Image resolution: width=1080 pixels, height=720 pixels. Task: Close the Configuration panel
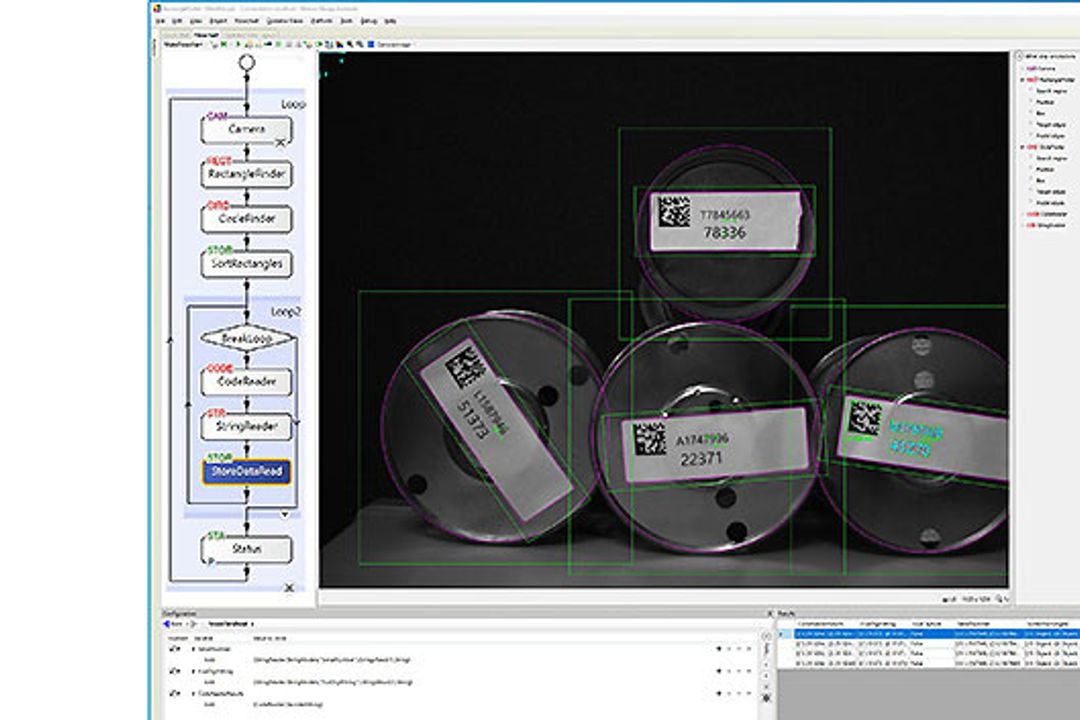pyautogui.click(x=770, y=613)
